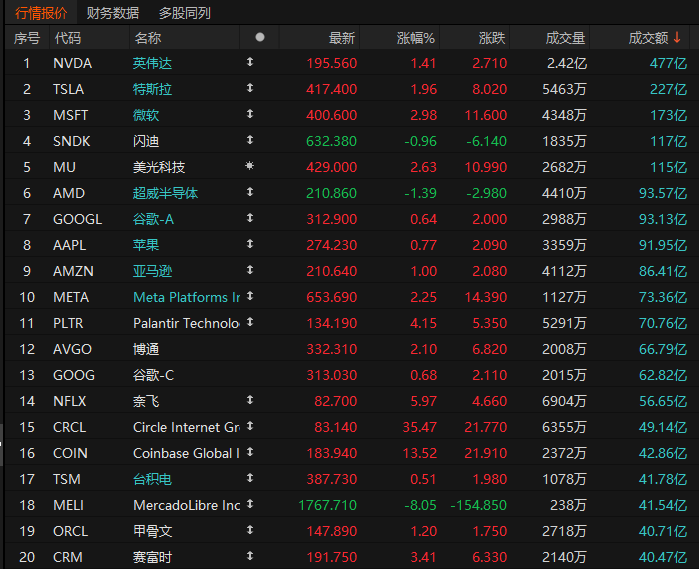699x569 pixels.
Task: Open the 微软 stock link
Action: click(x=146, y=115)
